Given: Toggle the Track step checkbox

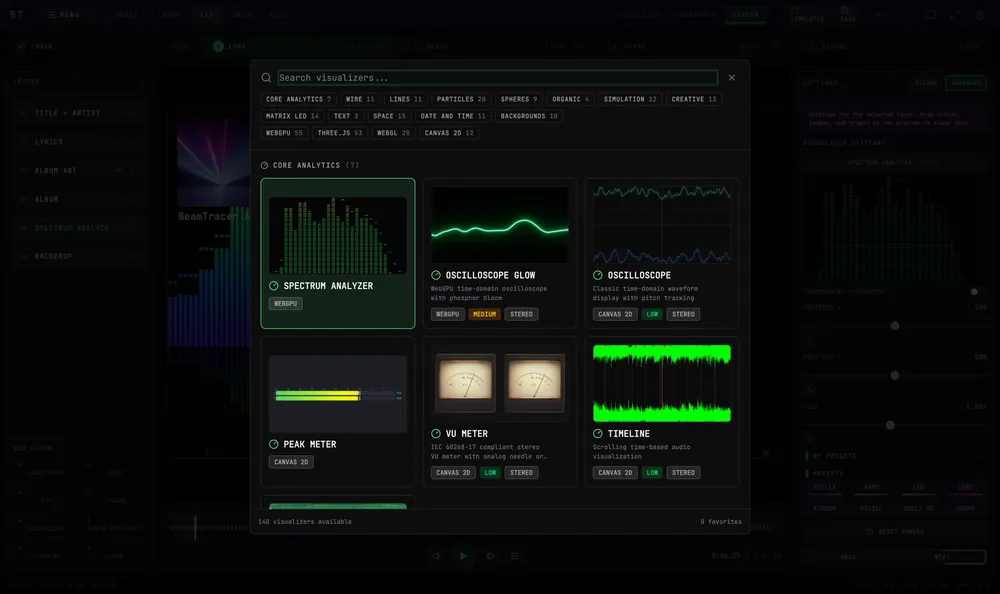Looking at the screenshot, I should point(20,46).
